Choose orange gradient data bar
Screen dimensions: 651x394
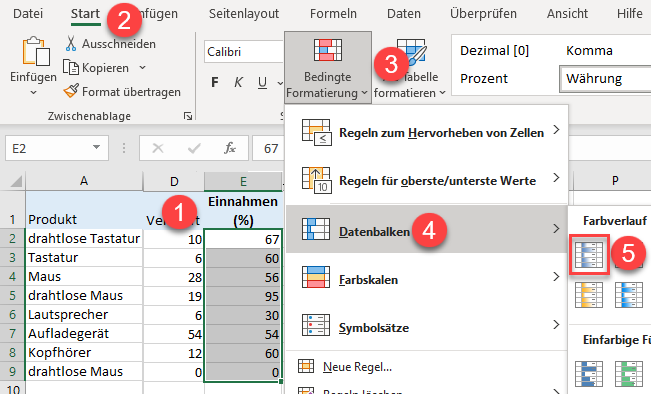tap(589, 294)
